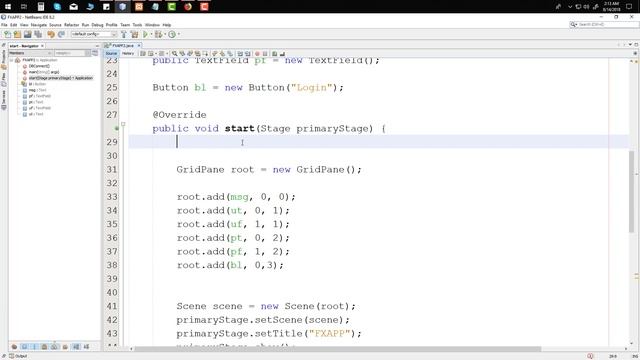This screenshot has height=360, width=640.
Task: Open the Source menu
Action: pos(55,25)
